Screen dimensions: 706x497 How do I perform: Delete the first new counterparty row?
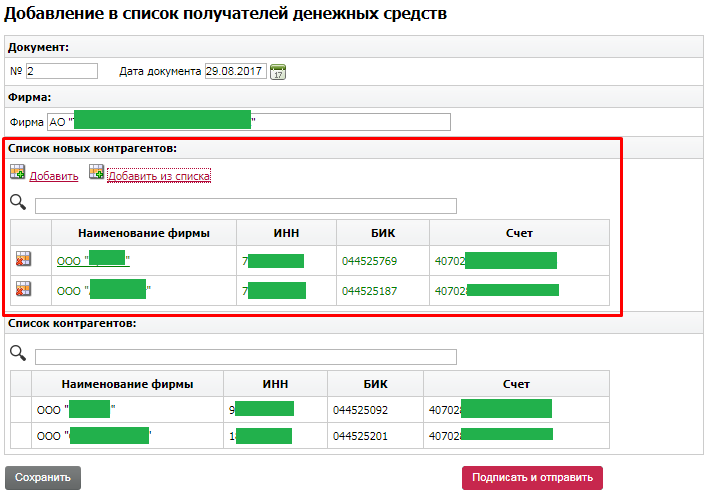(x=24, y=260)
